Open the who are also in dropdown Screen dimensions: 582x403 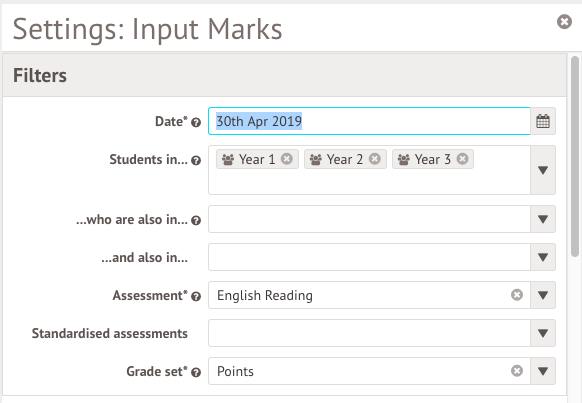(543, 219)
